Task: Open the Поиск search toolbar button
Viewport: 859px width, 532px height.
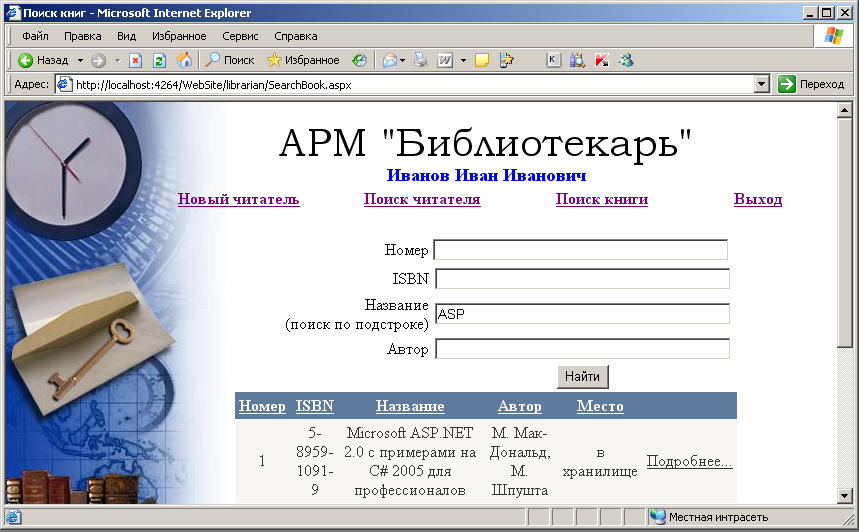Action: point(230,60)
